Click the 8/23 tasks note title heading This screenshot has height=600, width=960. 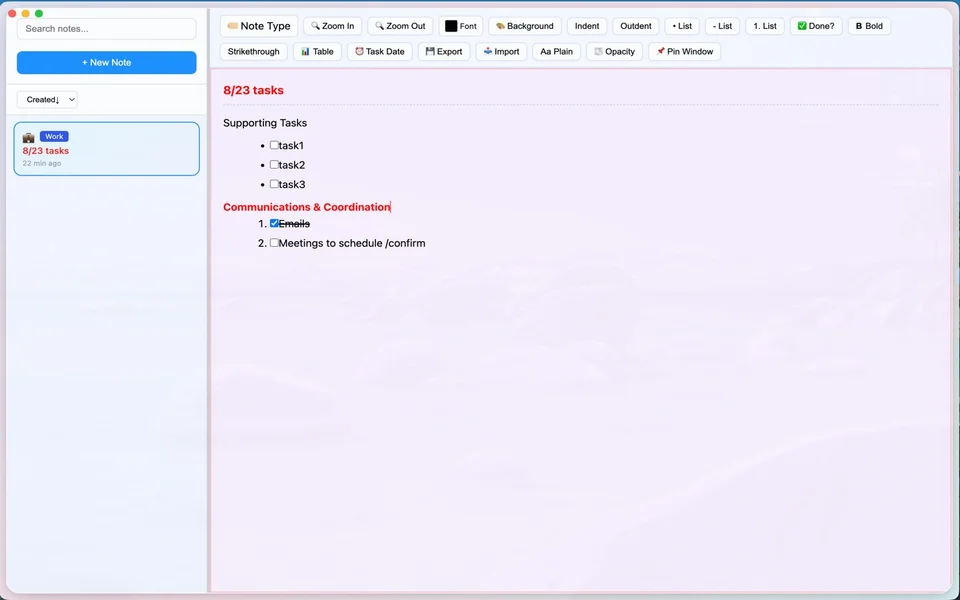(253, 90)
